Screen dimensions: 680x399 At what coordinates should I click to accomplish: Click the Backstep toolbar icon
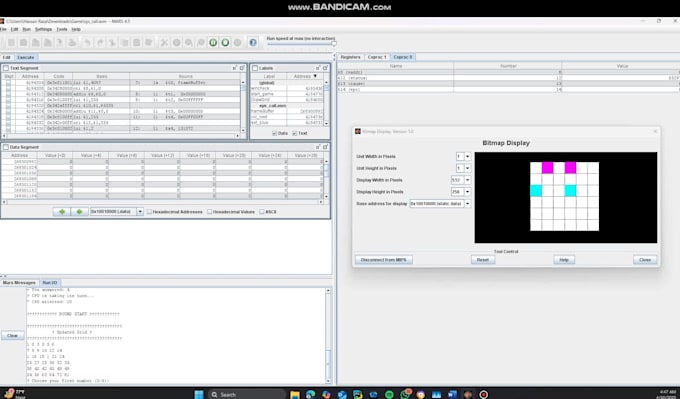tap(201, 43)
